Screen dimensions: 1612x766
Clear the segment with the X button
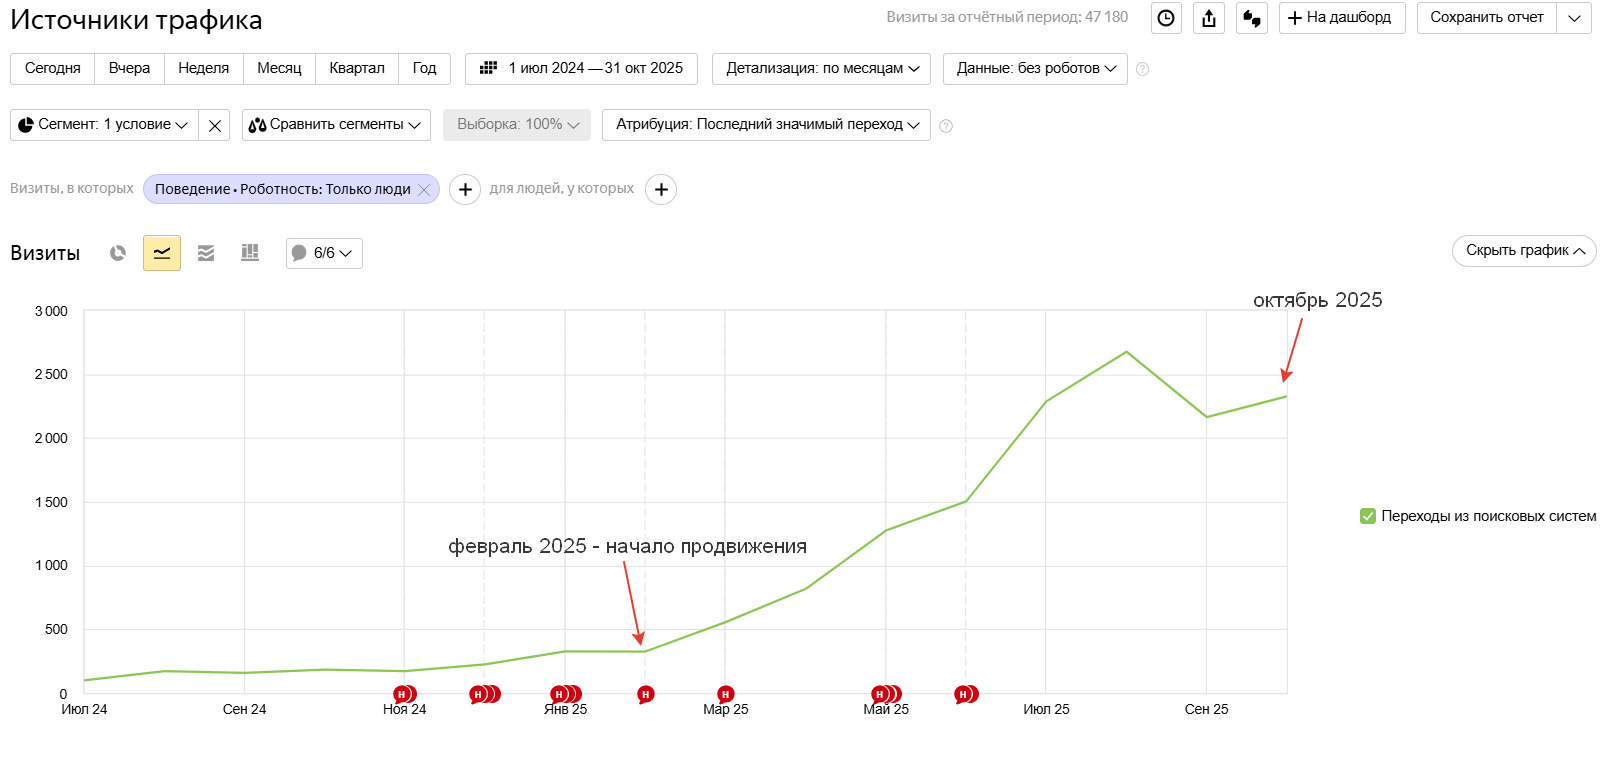[214, 125]
